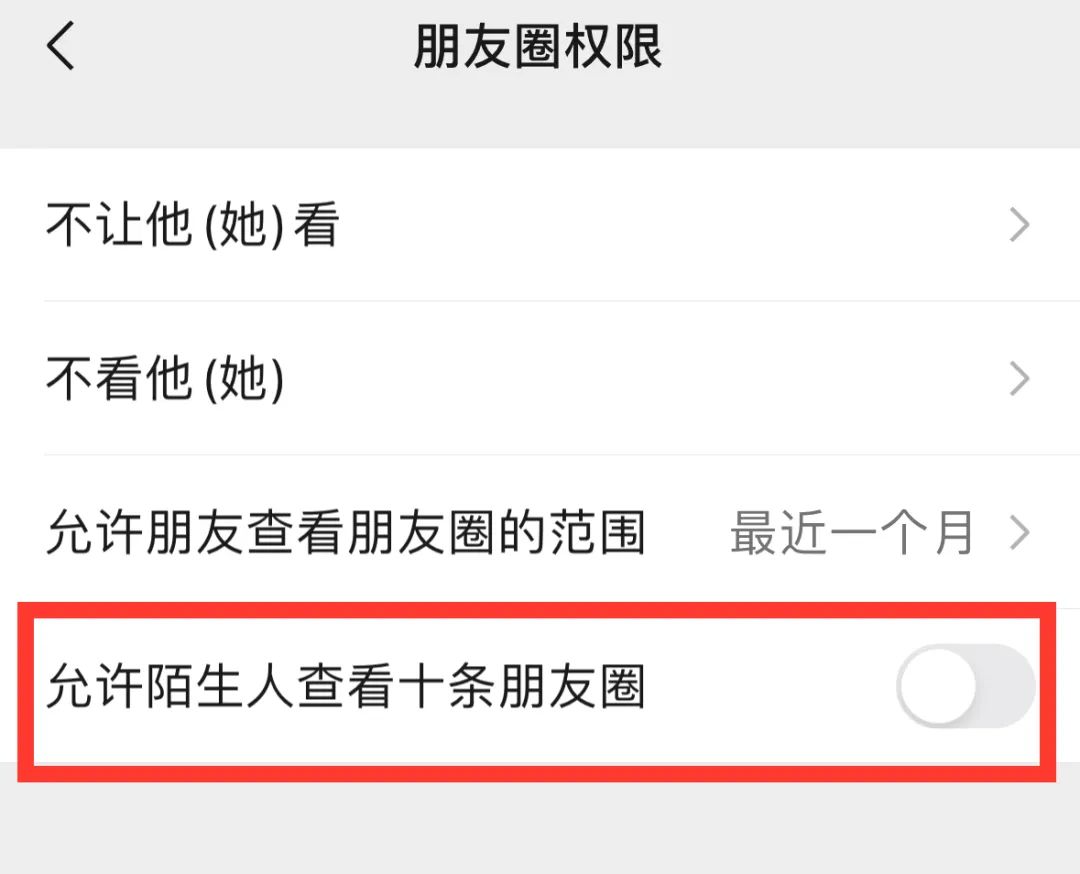Click the chevron next to 最近一个月
Screen dimensions: 1080x874
(x=1018, y=533)
